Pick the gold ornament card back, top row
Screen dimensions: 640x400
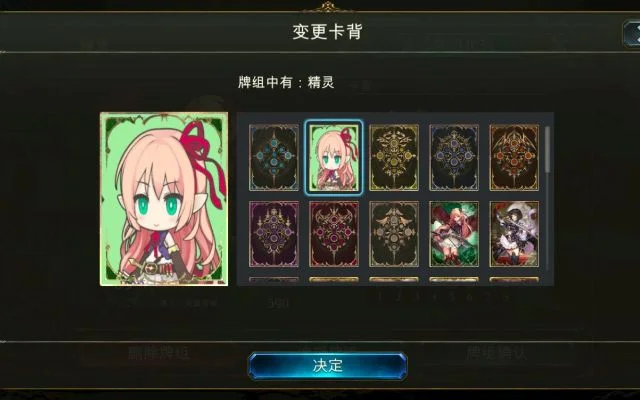click(x=394, y=158)
